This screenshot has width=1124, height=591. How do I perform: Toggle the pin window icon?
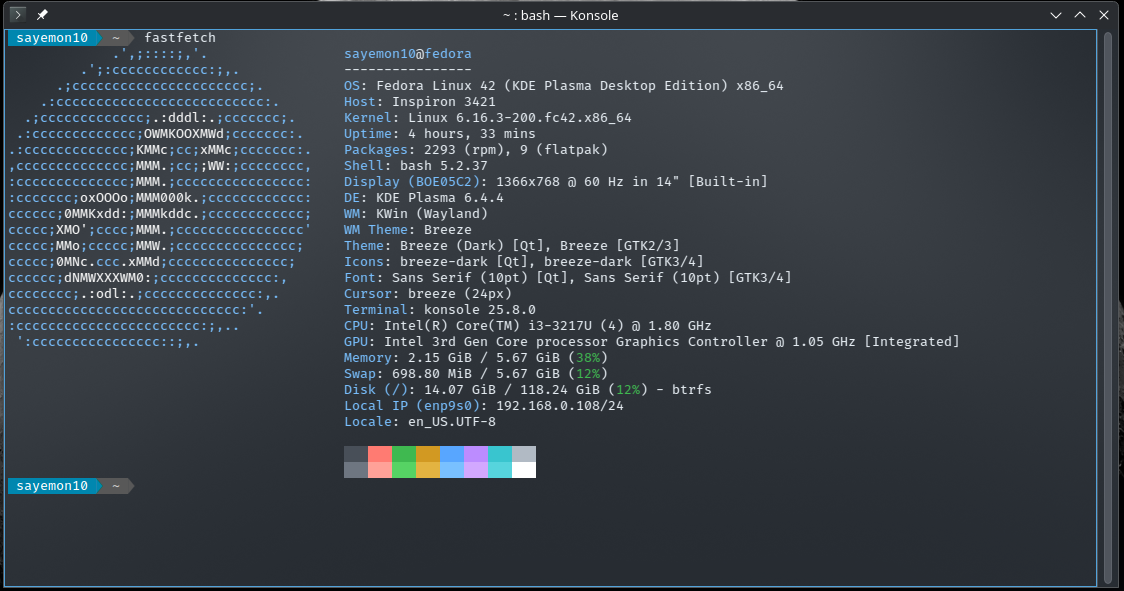pos(42,15)
